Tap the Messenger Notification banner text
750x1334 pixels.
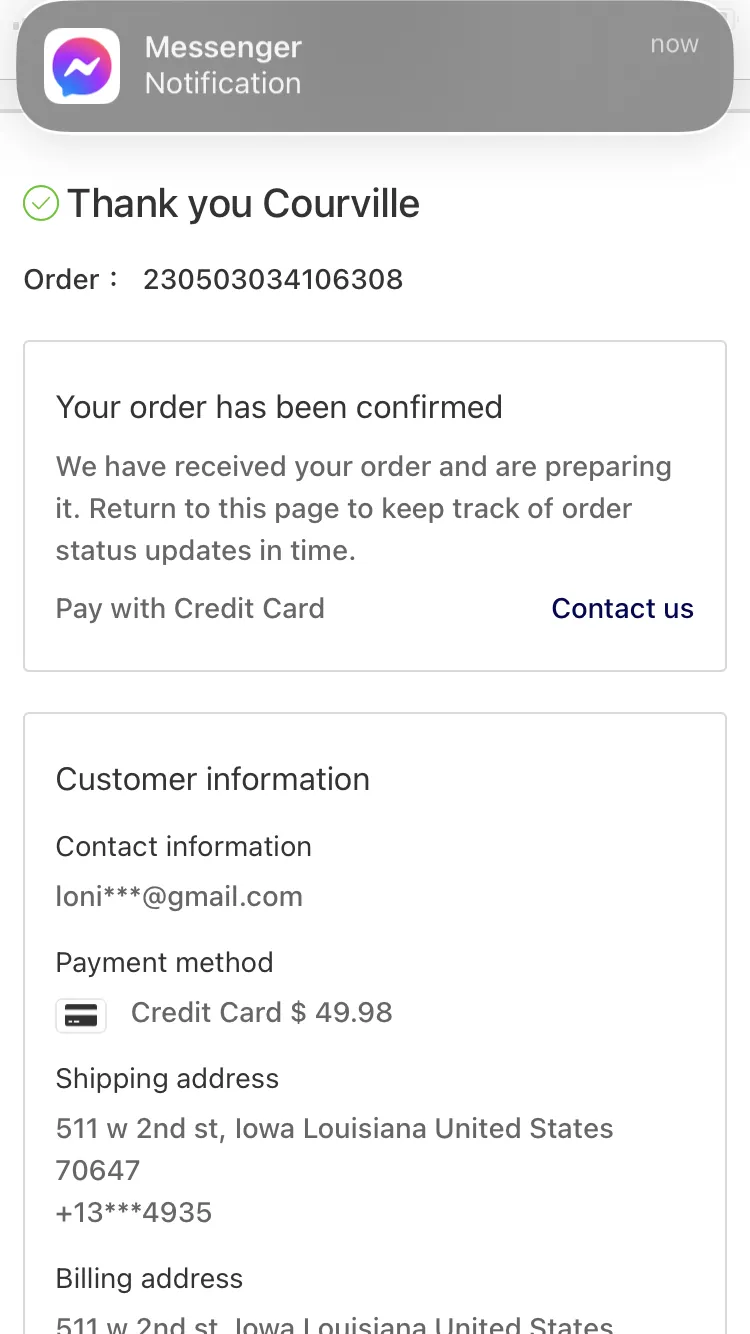click(x=223, y=65)
